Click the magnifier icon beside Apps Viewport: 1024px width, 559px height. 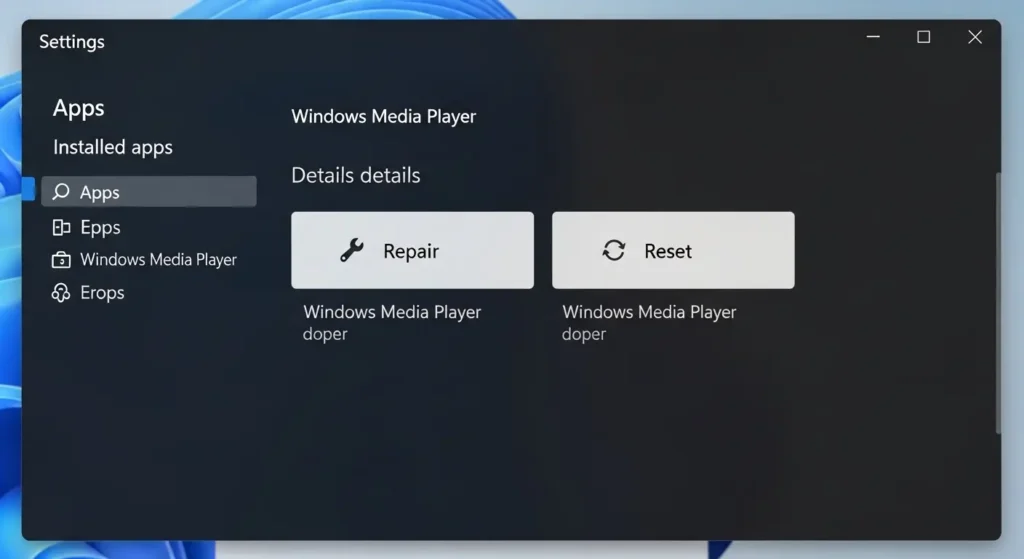[61, 191]
